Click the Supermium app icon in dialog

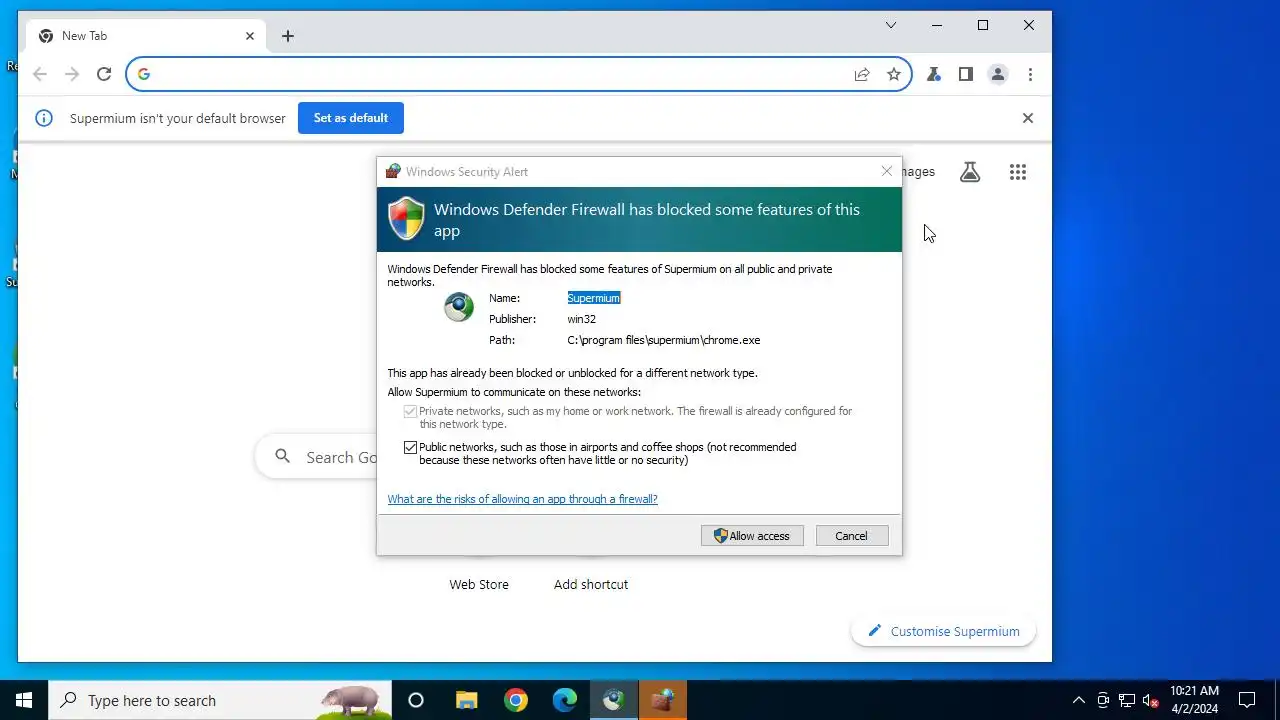pos(459,307)
